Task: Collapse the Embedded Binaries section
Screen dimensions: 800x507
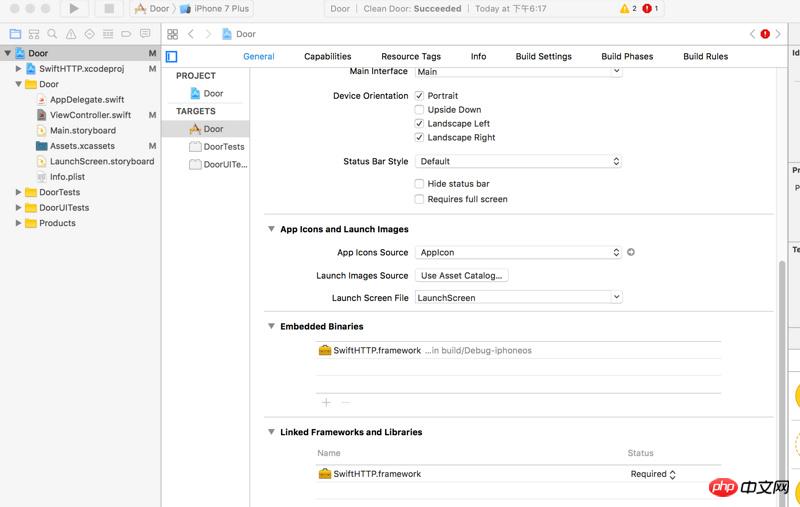Action: click(271, 327)
